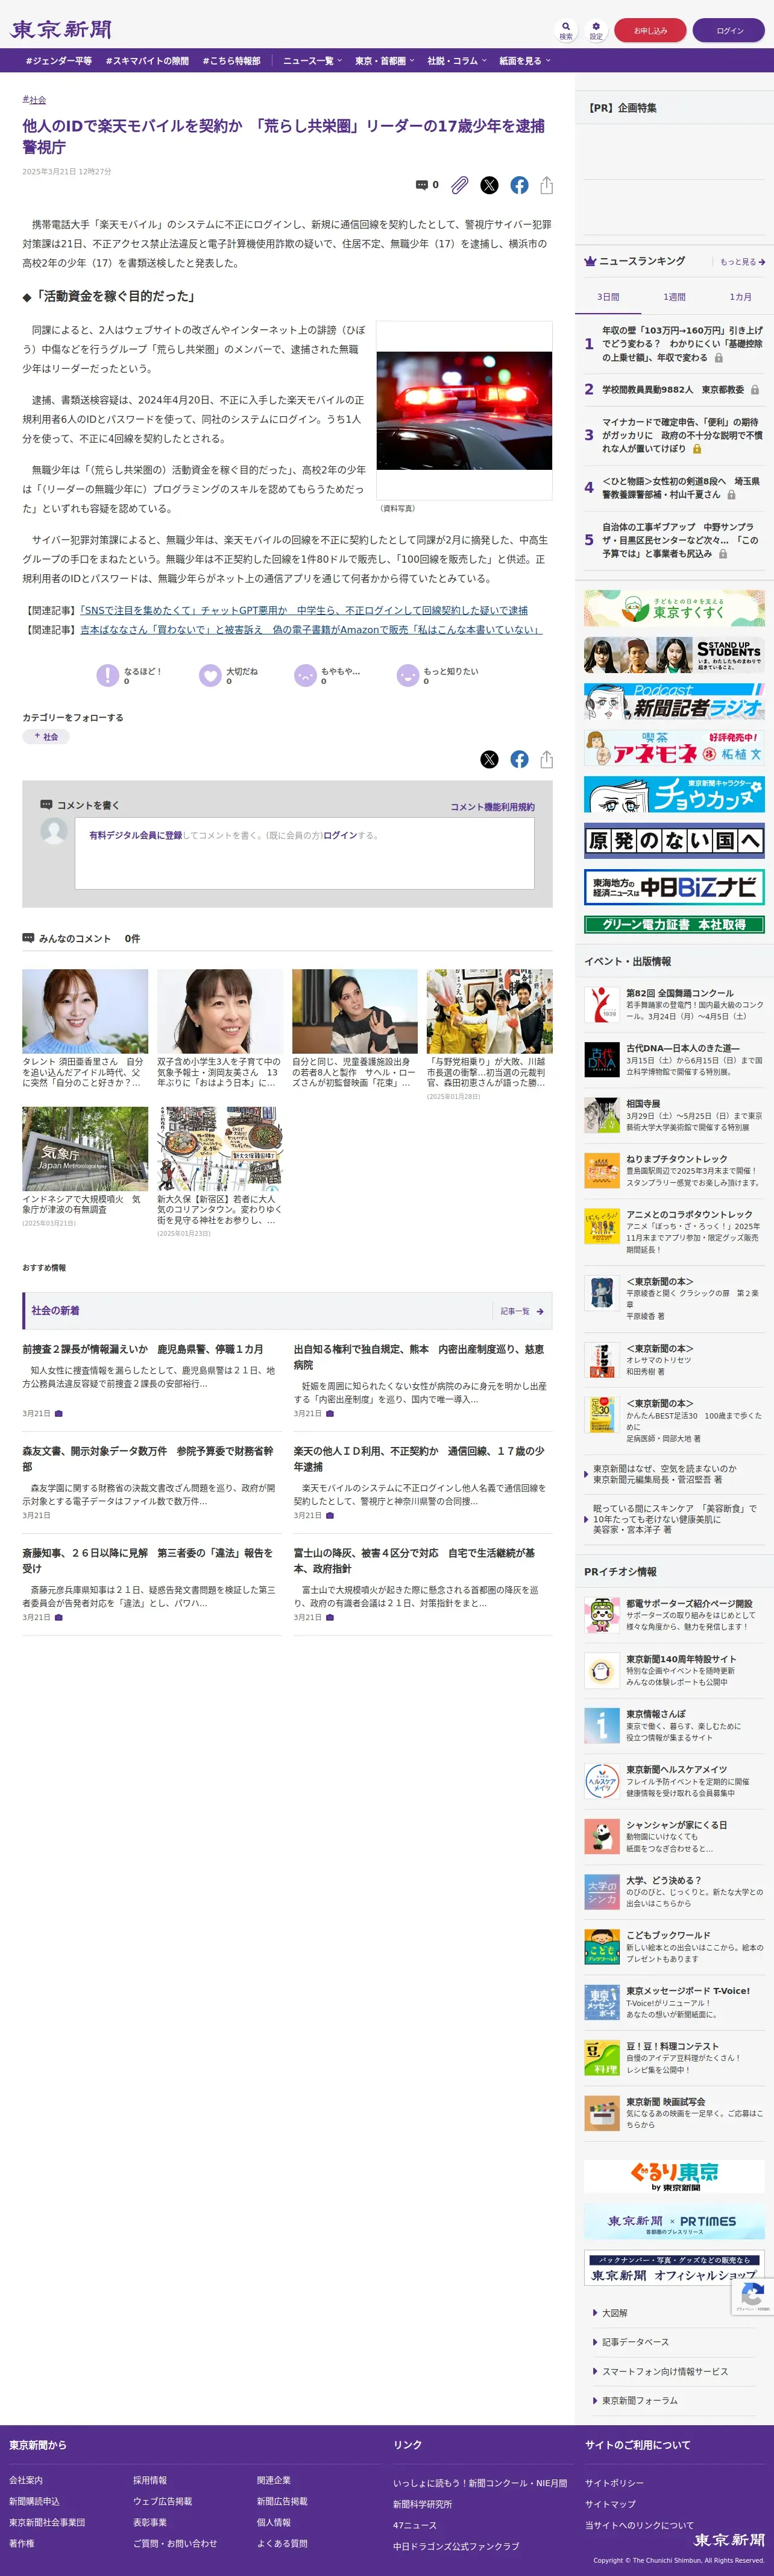Image resolution: width=774 pixels, height=2576 pixels.
Task: Open the 原発のない国へ banner
Action: pyautogui.click(x=674, y=841)
